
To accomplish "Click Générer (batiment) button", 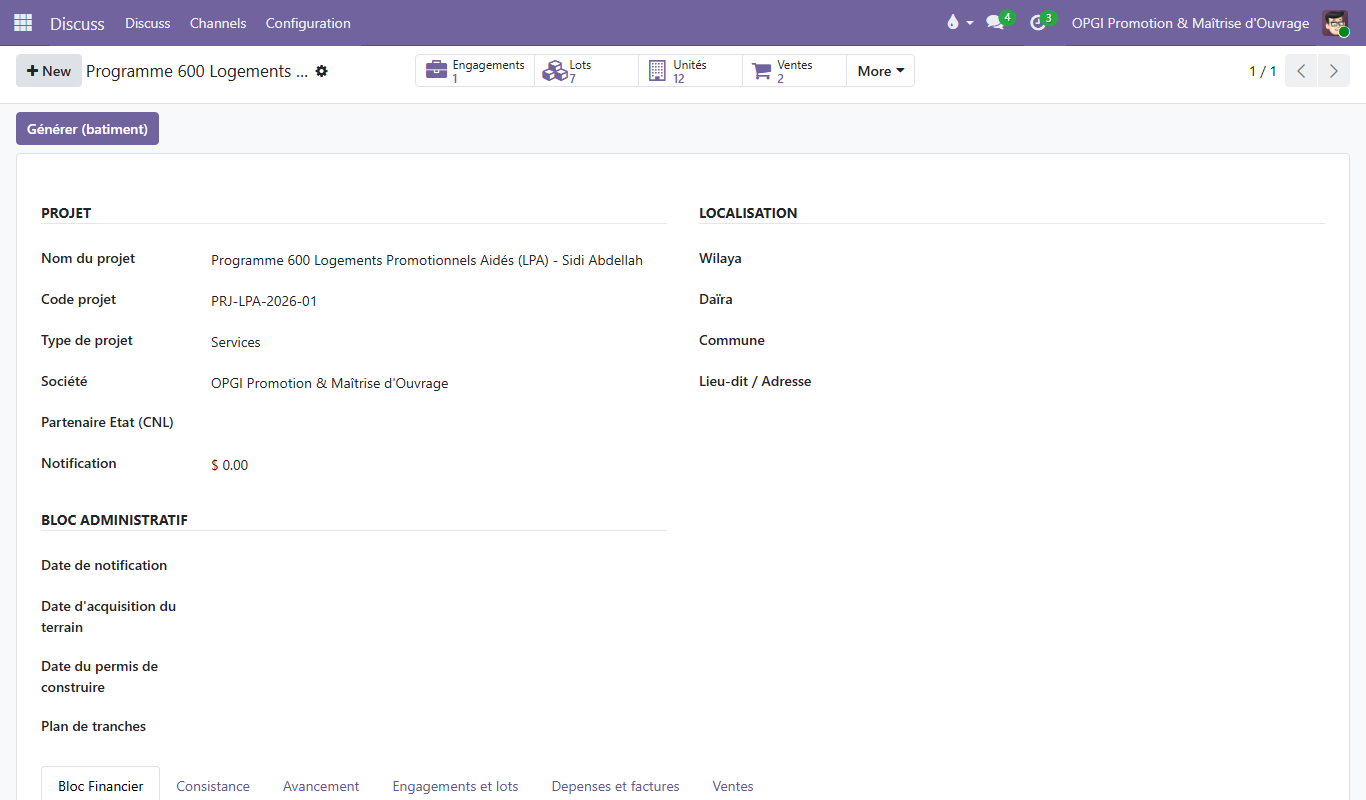I will point(87,129).
